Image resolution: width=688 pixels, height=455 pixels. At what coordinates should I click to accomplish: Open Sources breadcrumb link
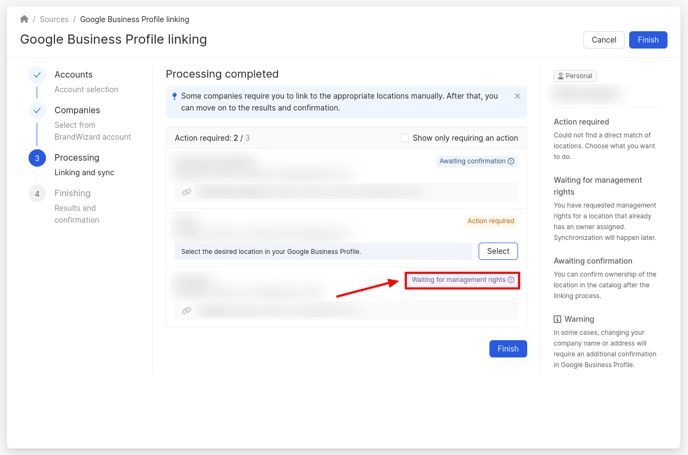click(54, 19)
